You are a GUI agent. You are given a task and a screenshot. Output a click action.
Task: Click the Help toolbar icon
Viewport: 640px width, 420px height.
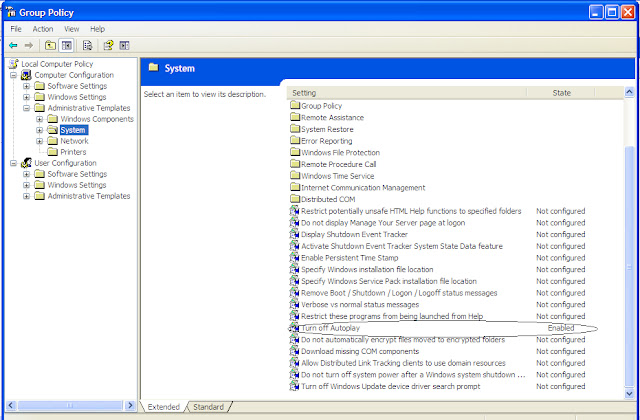[108, 45]
